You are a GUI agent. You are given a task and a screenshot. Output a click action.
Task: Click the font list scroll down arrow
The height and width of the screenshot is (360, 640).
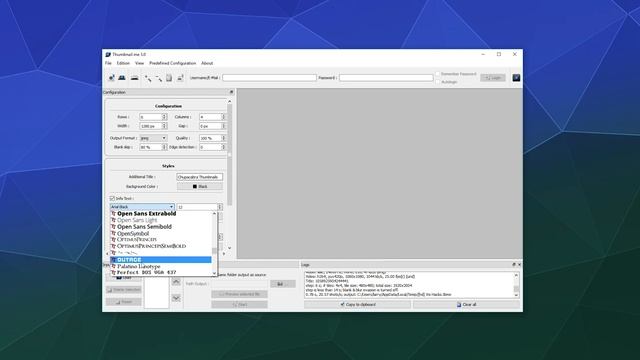pos(214,273)
